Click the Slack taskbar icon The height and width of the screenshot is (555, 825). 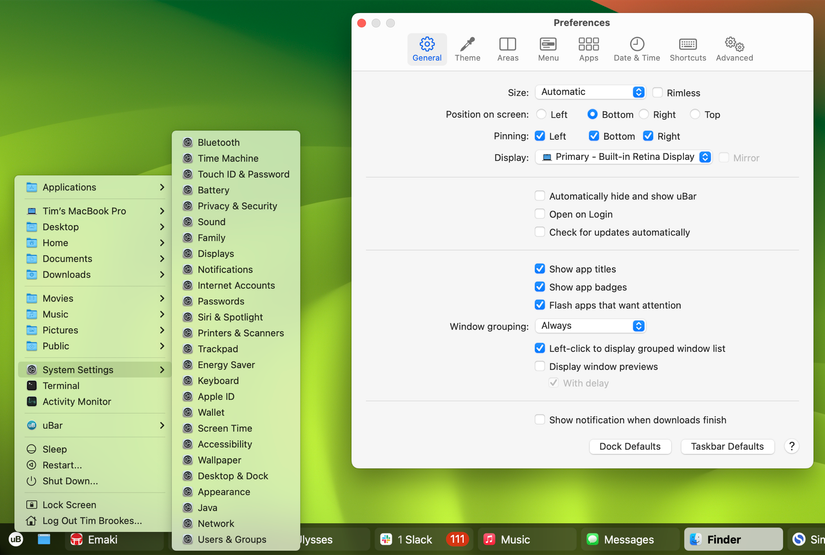pos(386,539)
